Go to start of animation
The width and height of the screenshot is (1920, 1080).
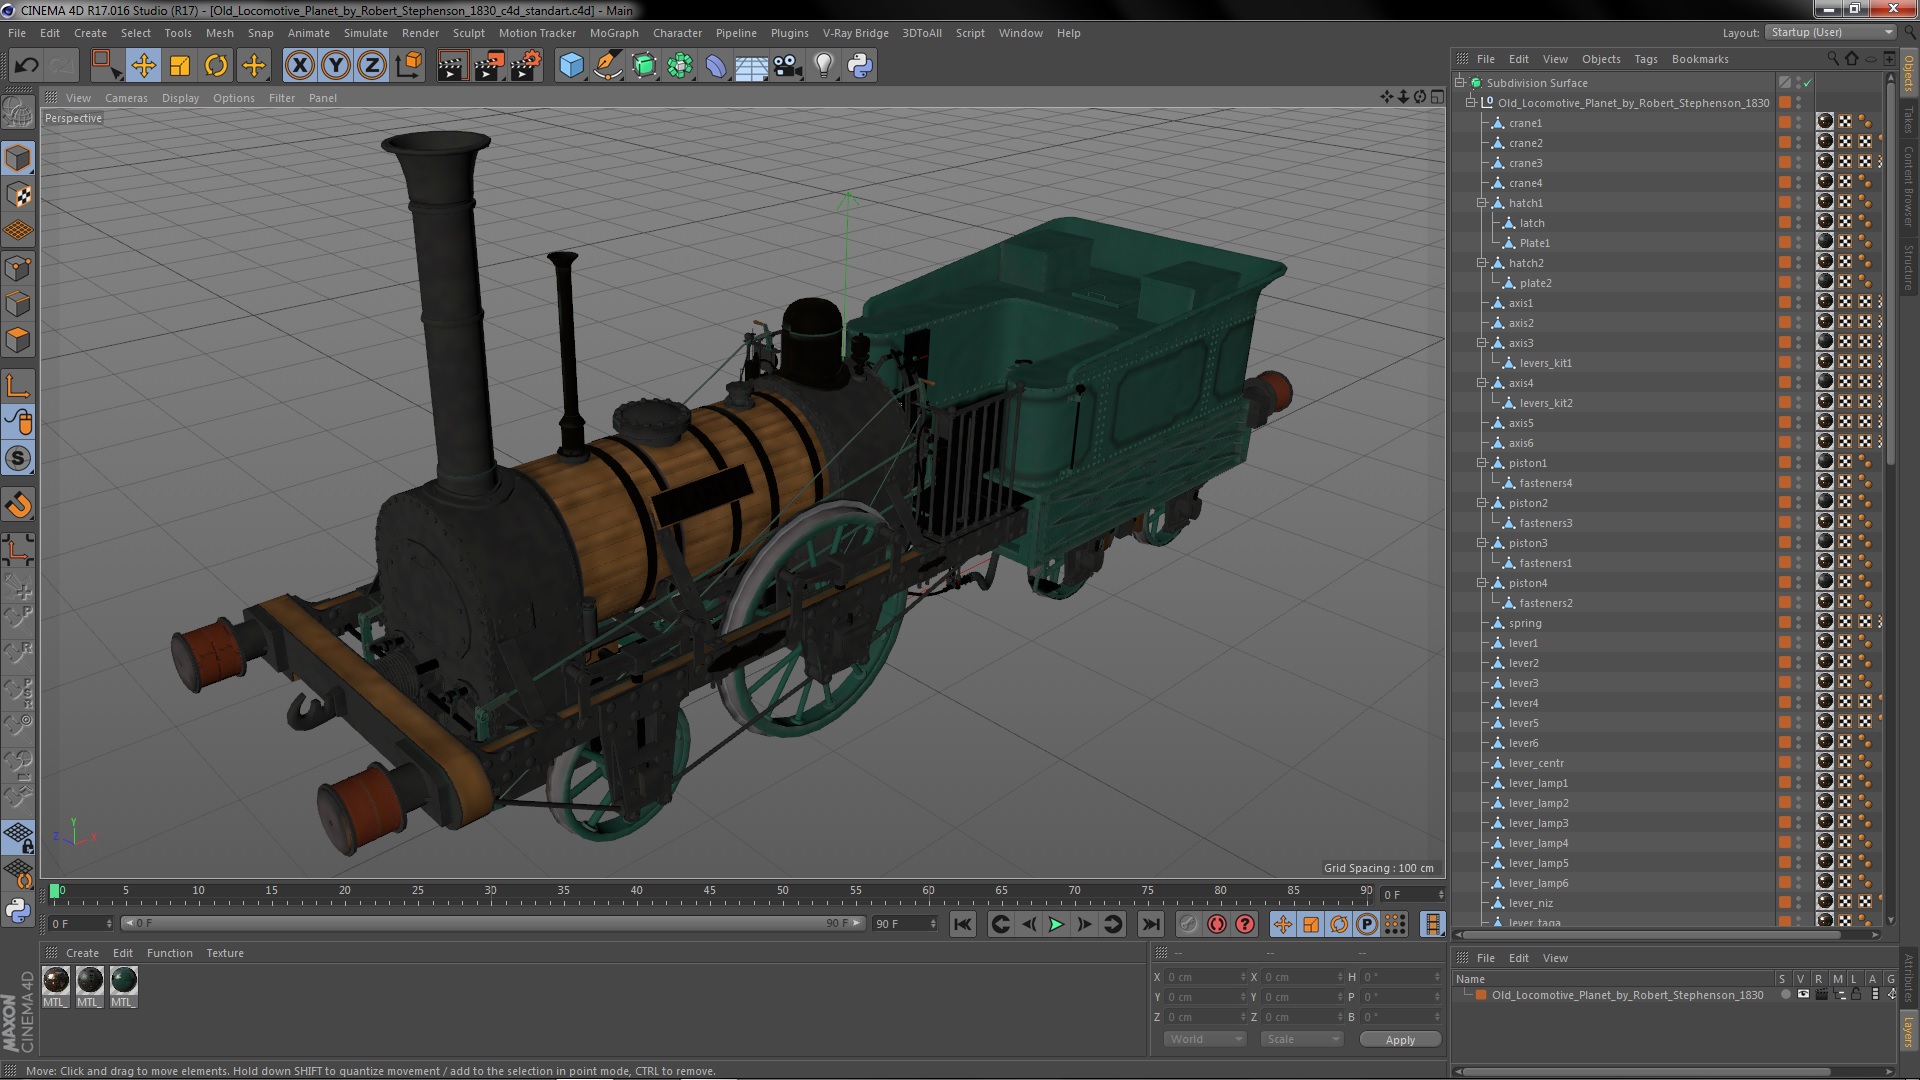(x=962, y=925)
